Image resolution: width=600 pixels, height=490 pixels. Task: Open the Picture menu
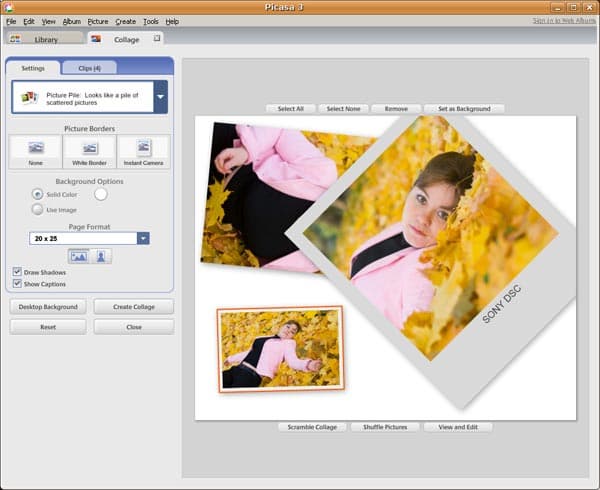pos(98,21)
